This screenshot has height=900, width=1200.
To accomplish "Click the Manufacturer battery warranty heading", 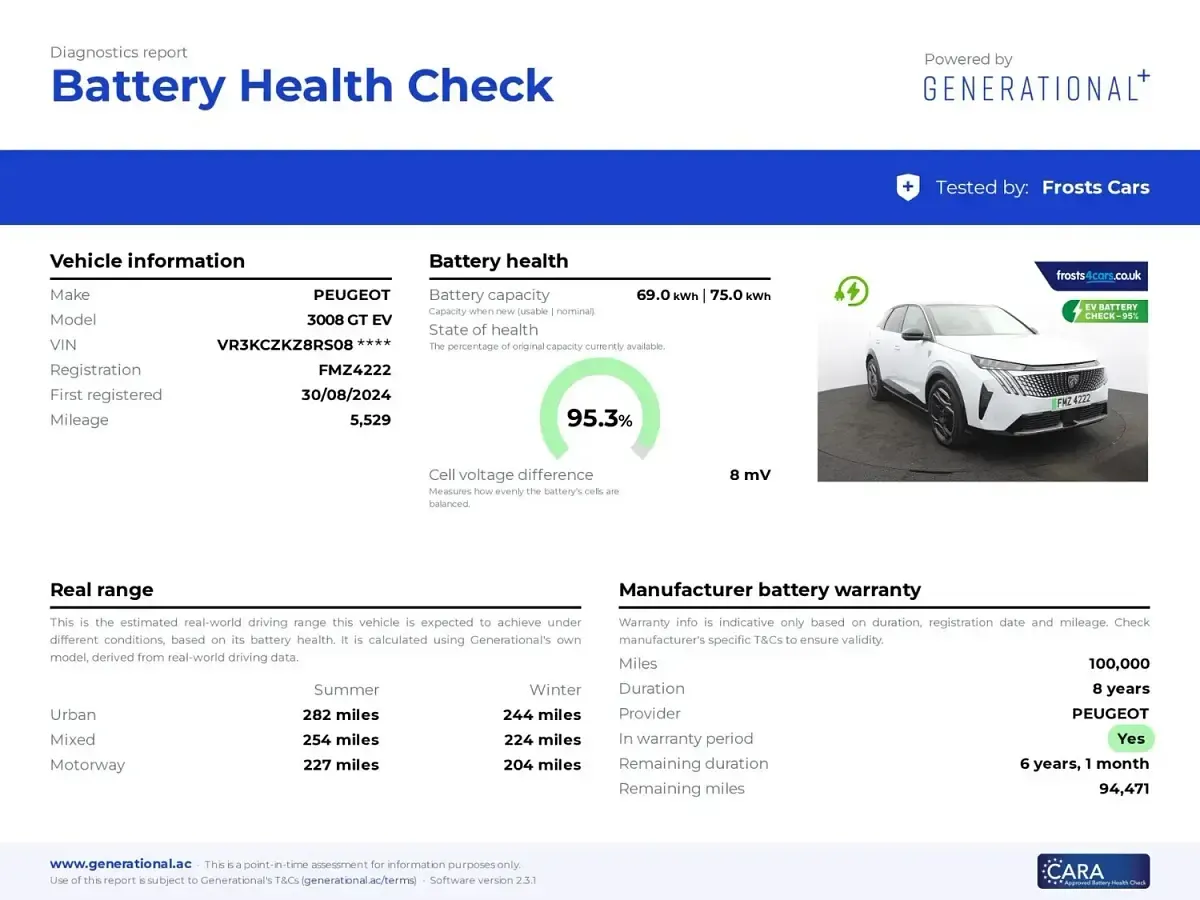I will coord(770,590).
